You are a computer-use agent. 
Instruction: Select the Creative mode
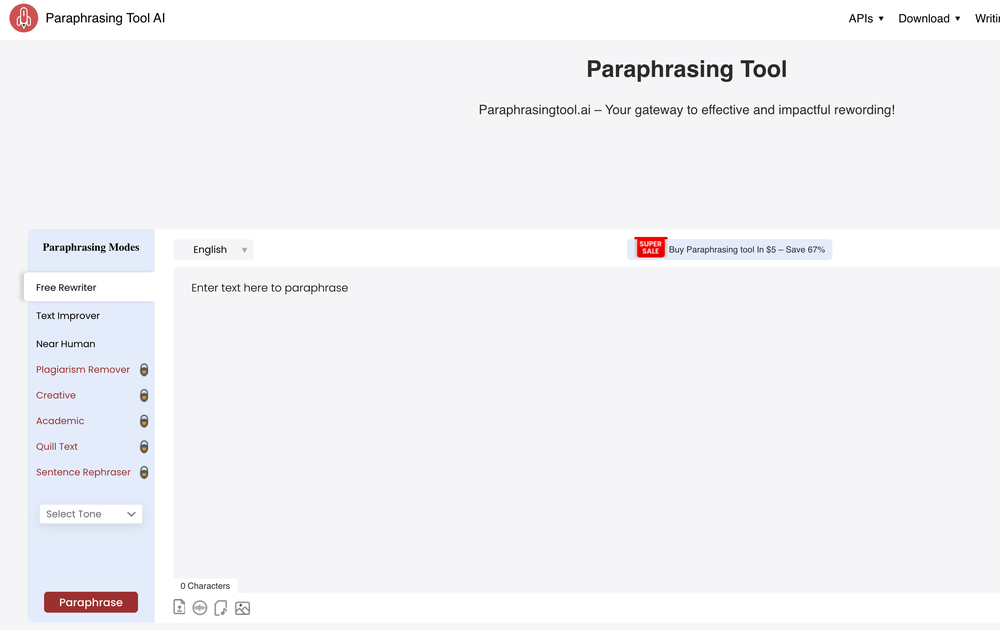[56, 395]
